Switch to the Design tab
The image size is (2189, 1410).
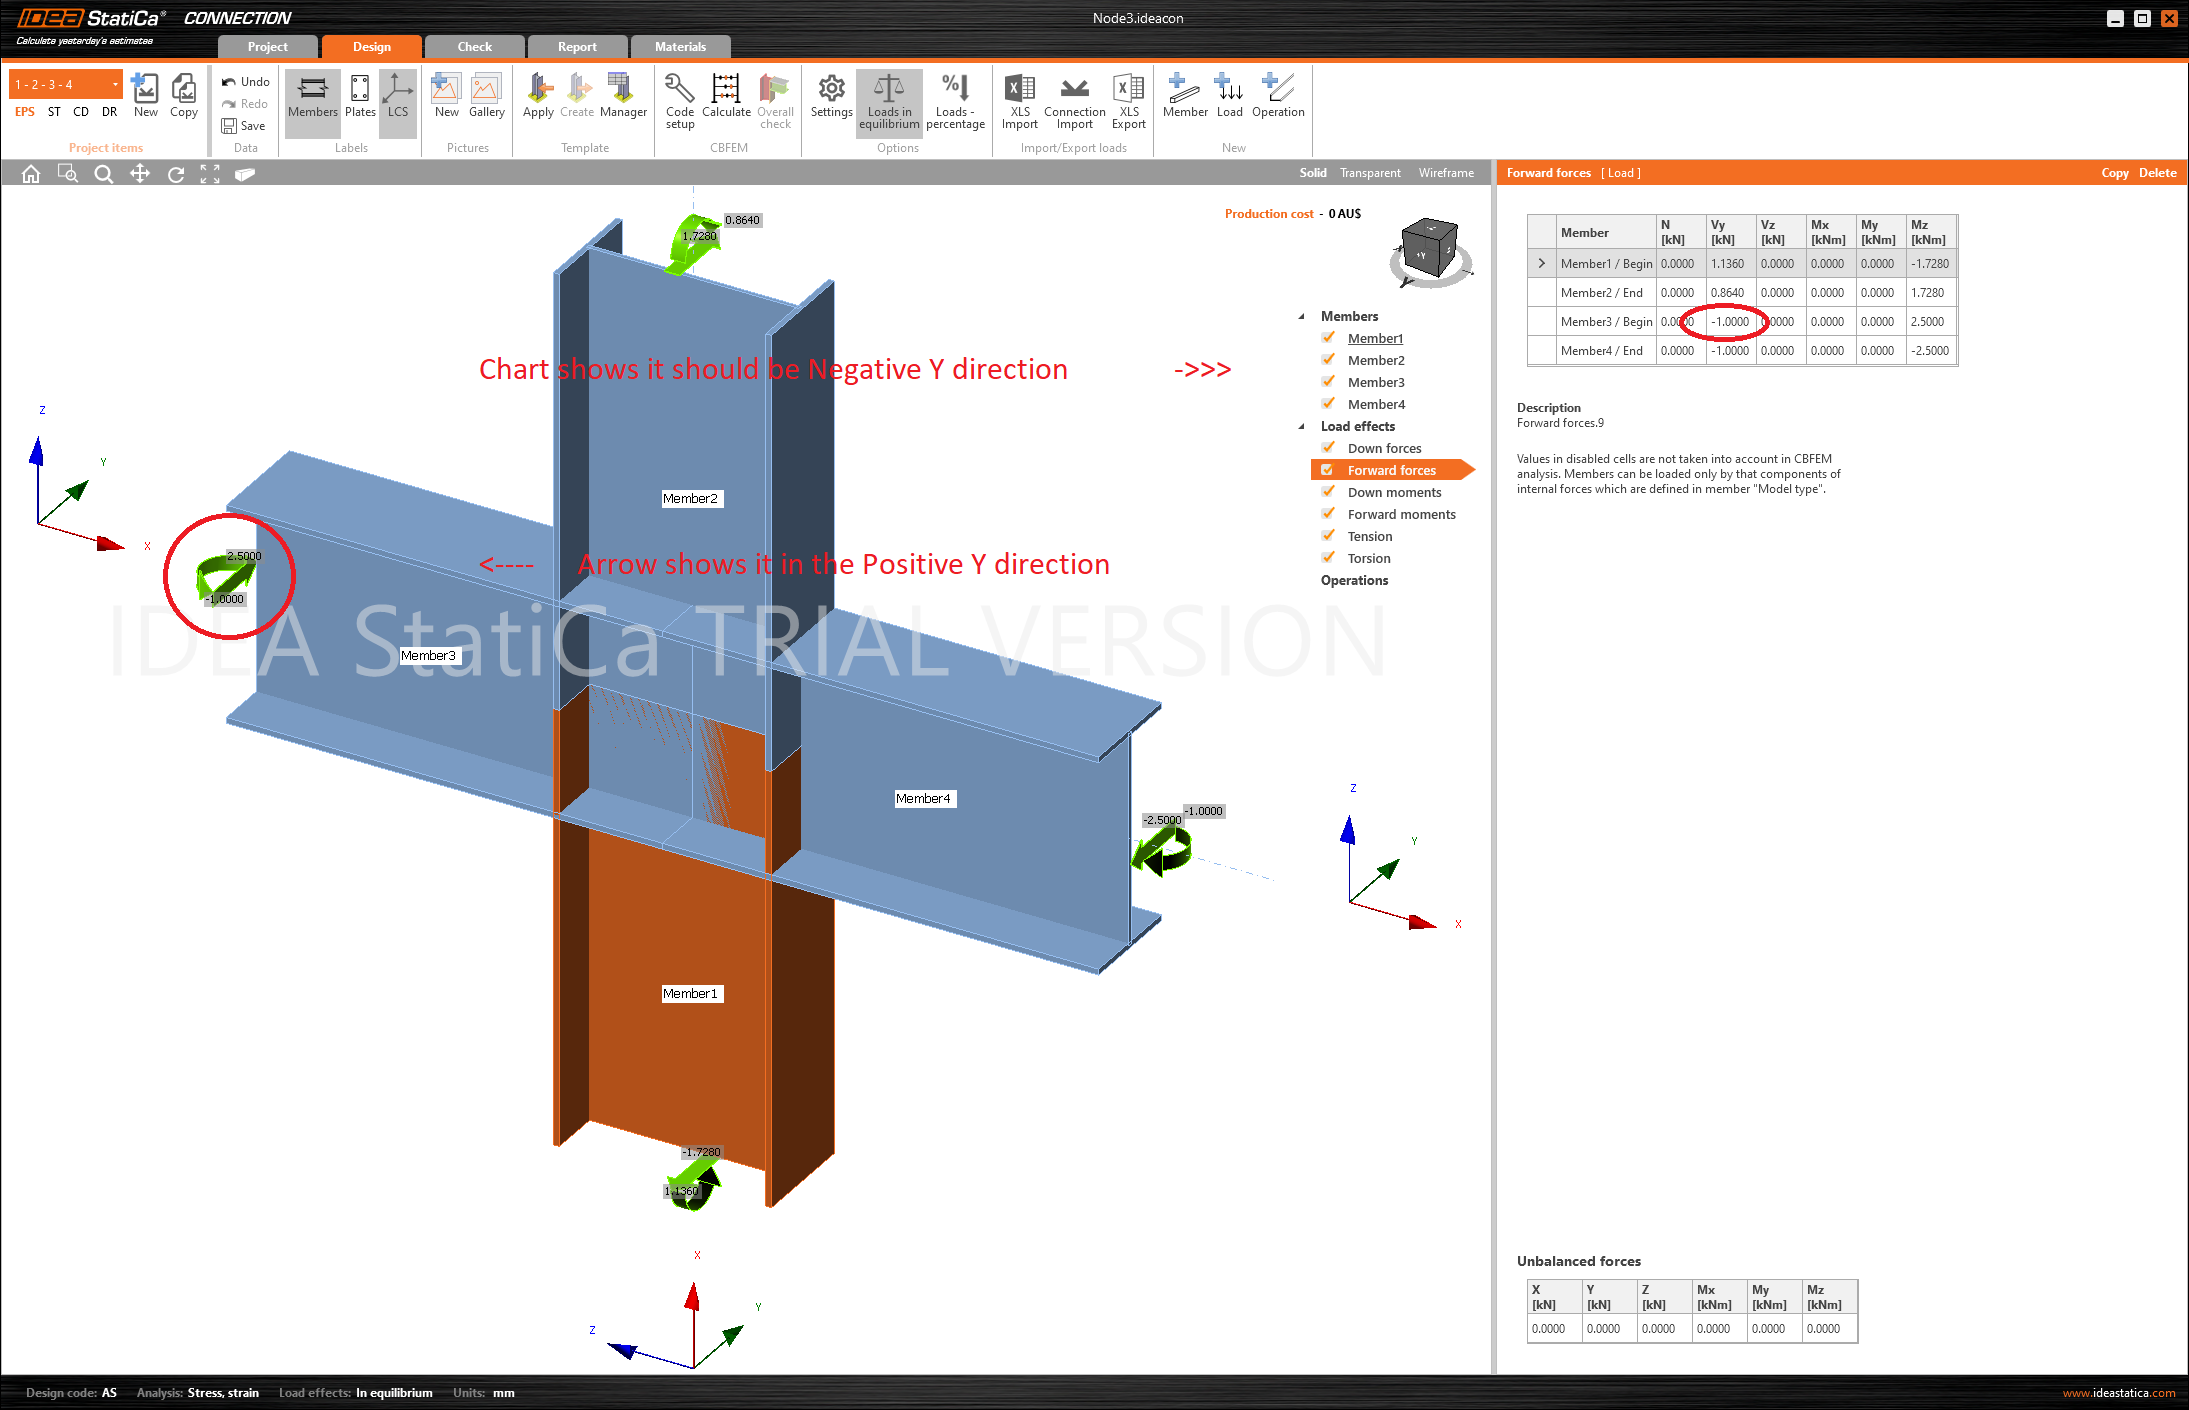[371, 47]
